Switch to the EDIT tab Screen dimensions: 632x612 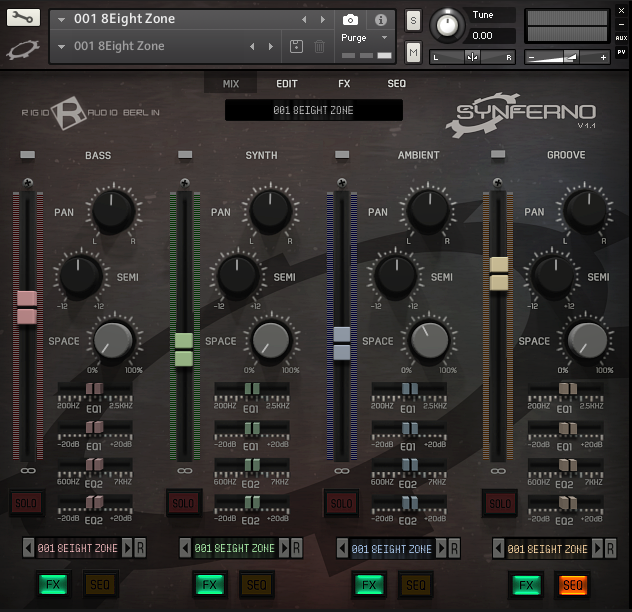287,84
